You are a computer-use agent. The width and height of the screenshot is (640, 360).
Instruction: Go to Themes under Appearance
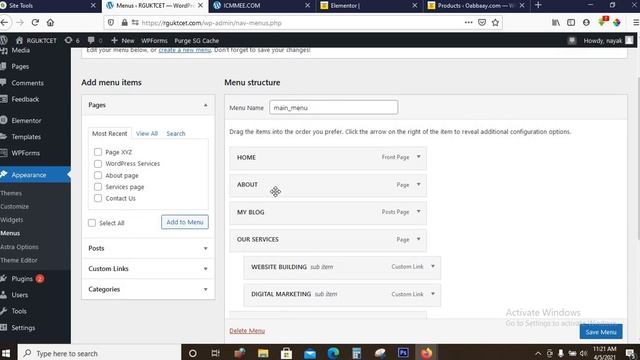[11, 193]
